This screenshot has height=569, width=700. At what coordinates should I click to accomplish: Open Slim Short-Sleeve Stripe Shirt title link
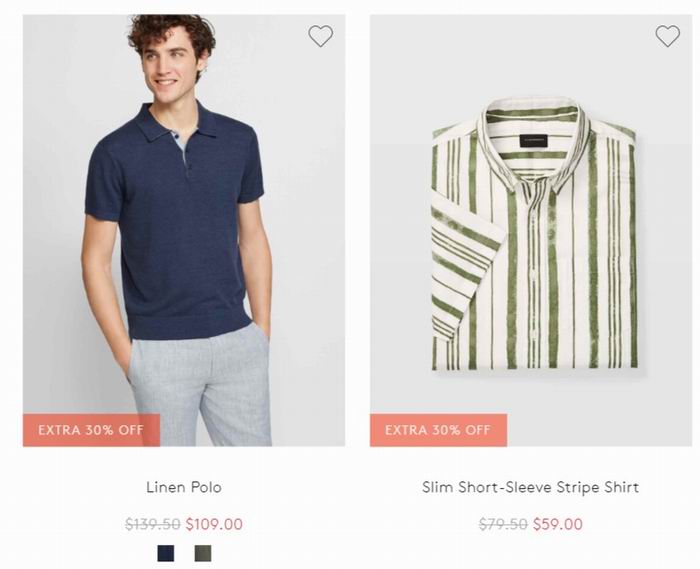point(530,487)
